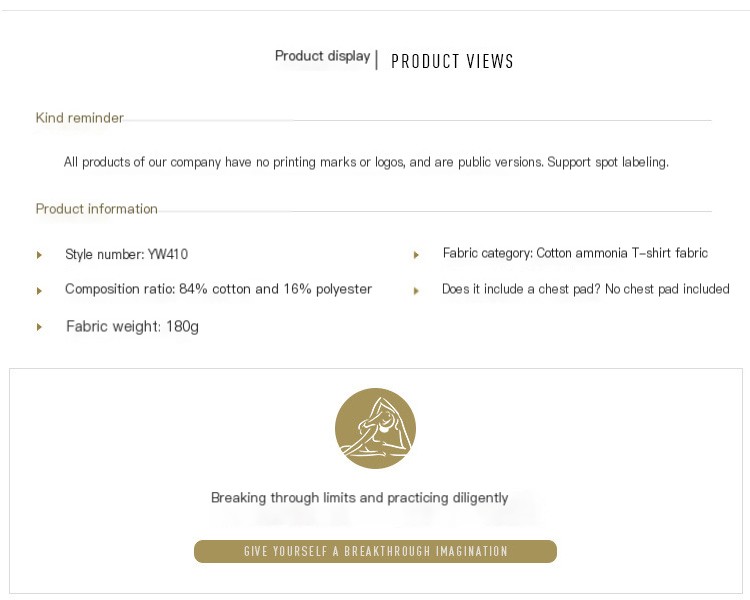Click the arrow bullet beside Fabric weight
Image resolution: width=750 pixels, height=600 pixels.
[39, 327]
